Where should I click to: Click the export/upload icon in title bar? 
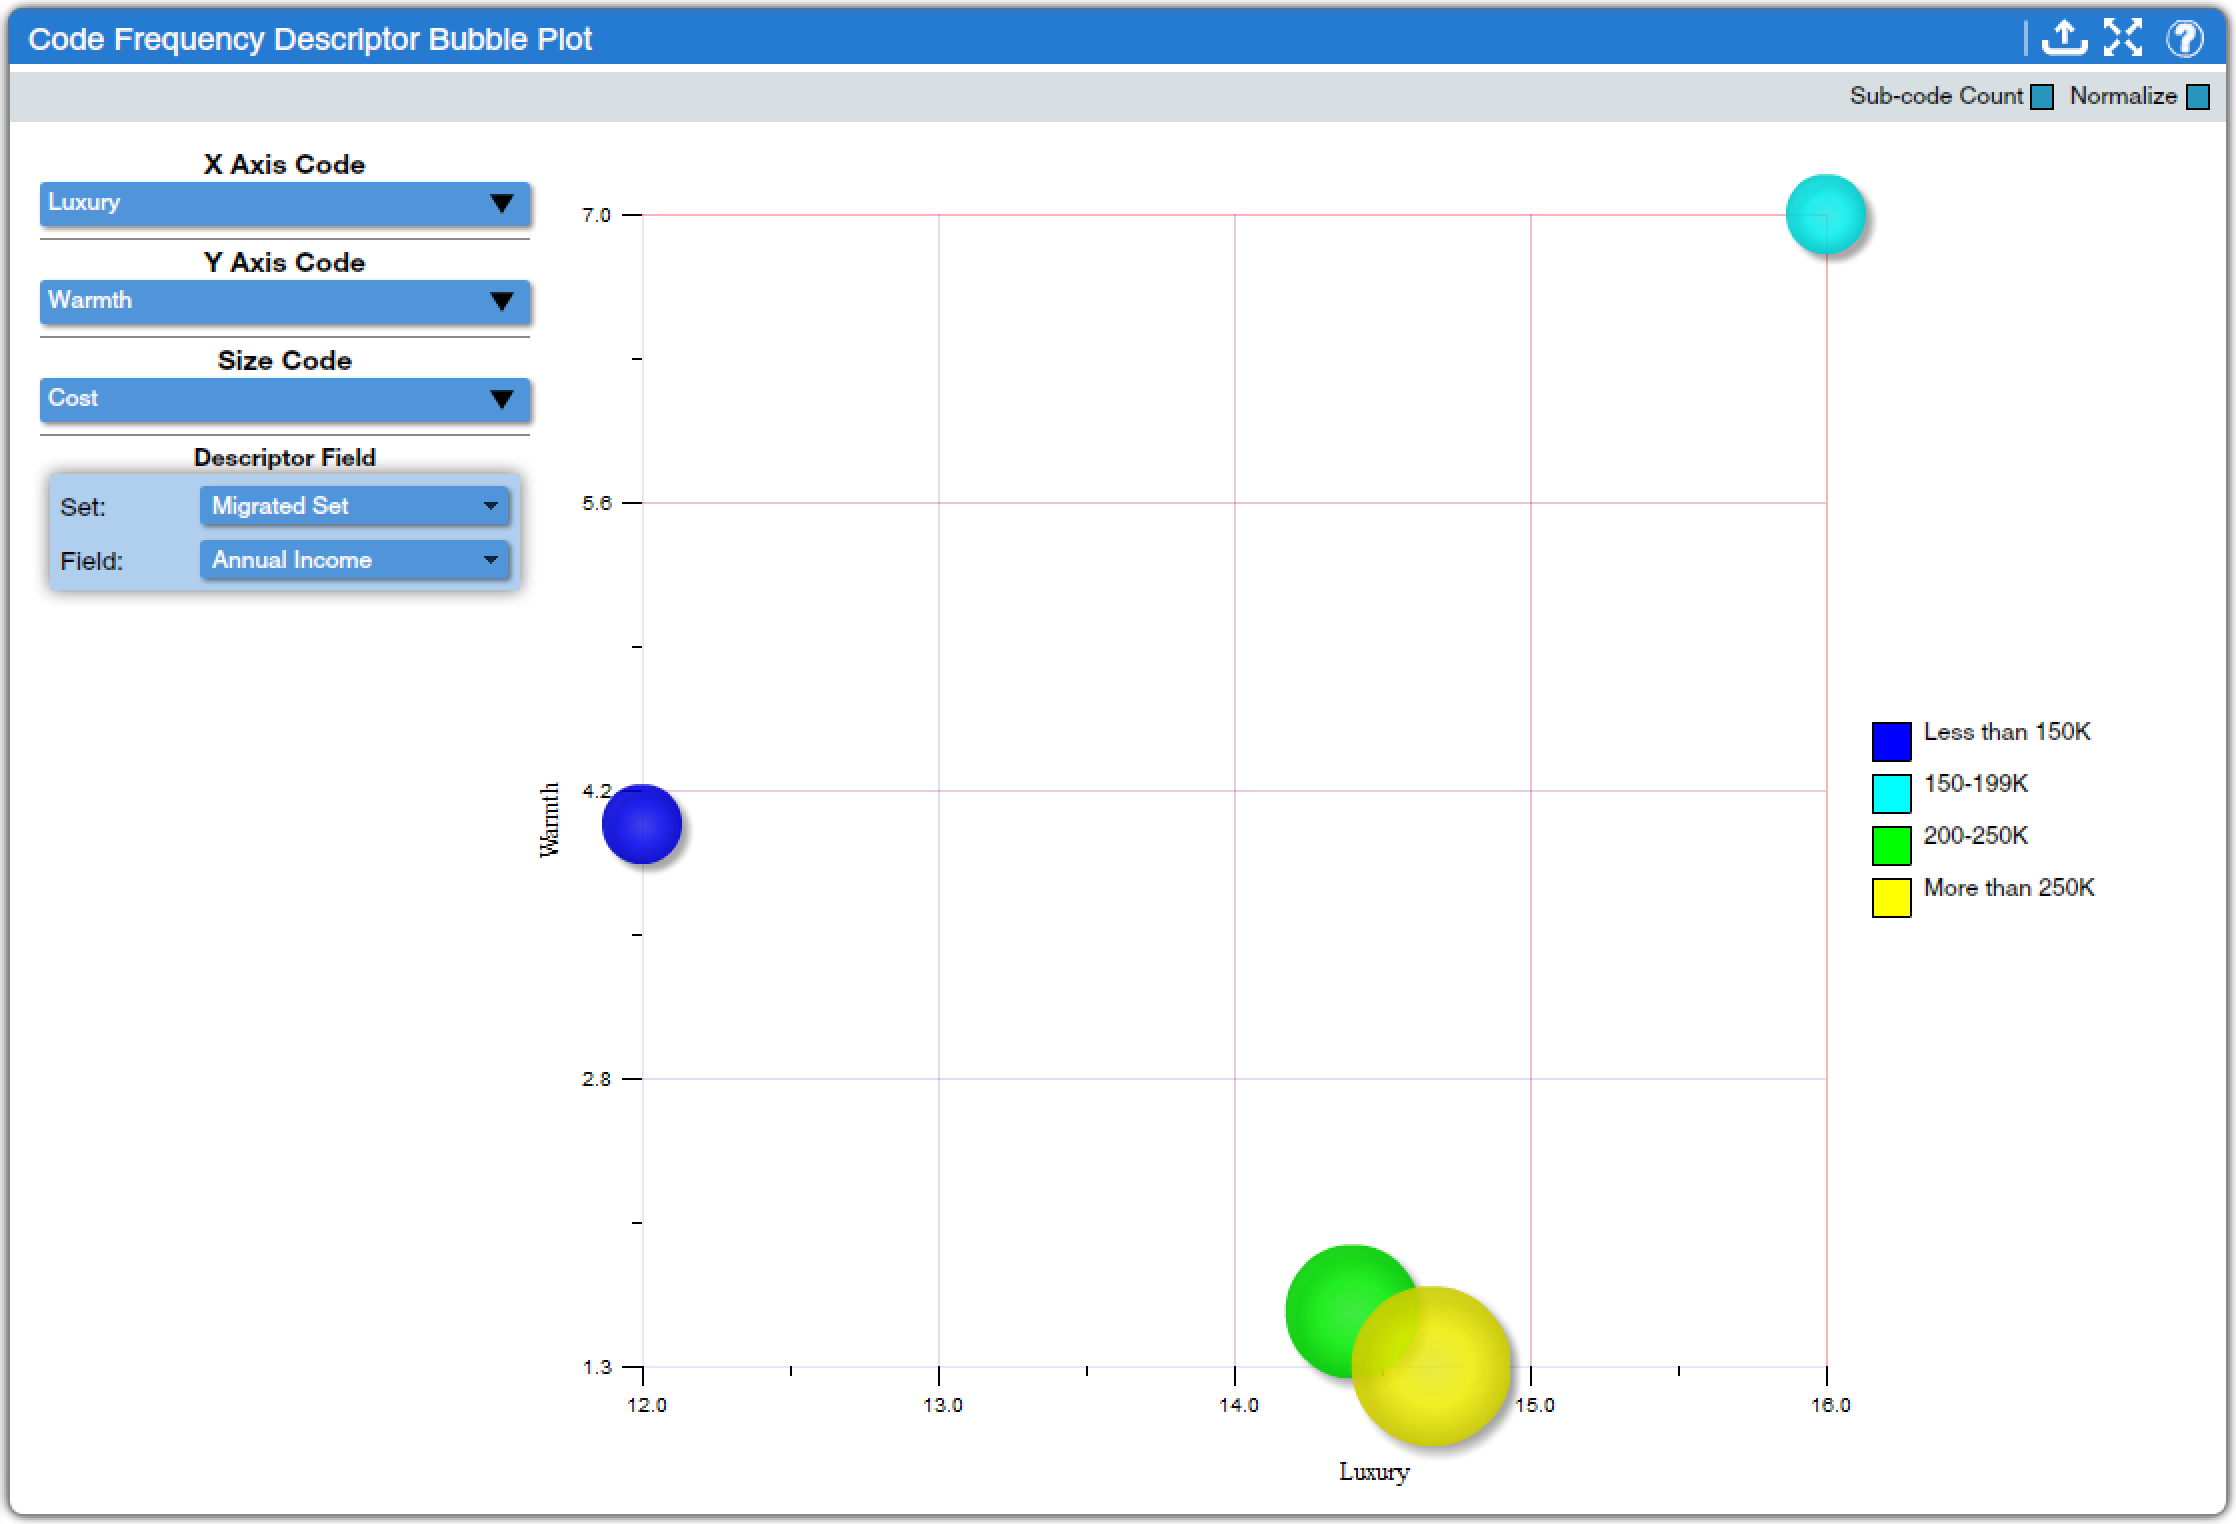coord(2063,38)
